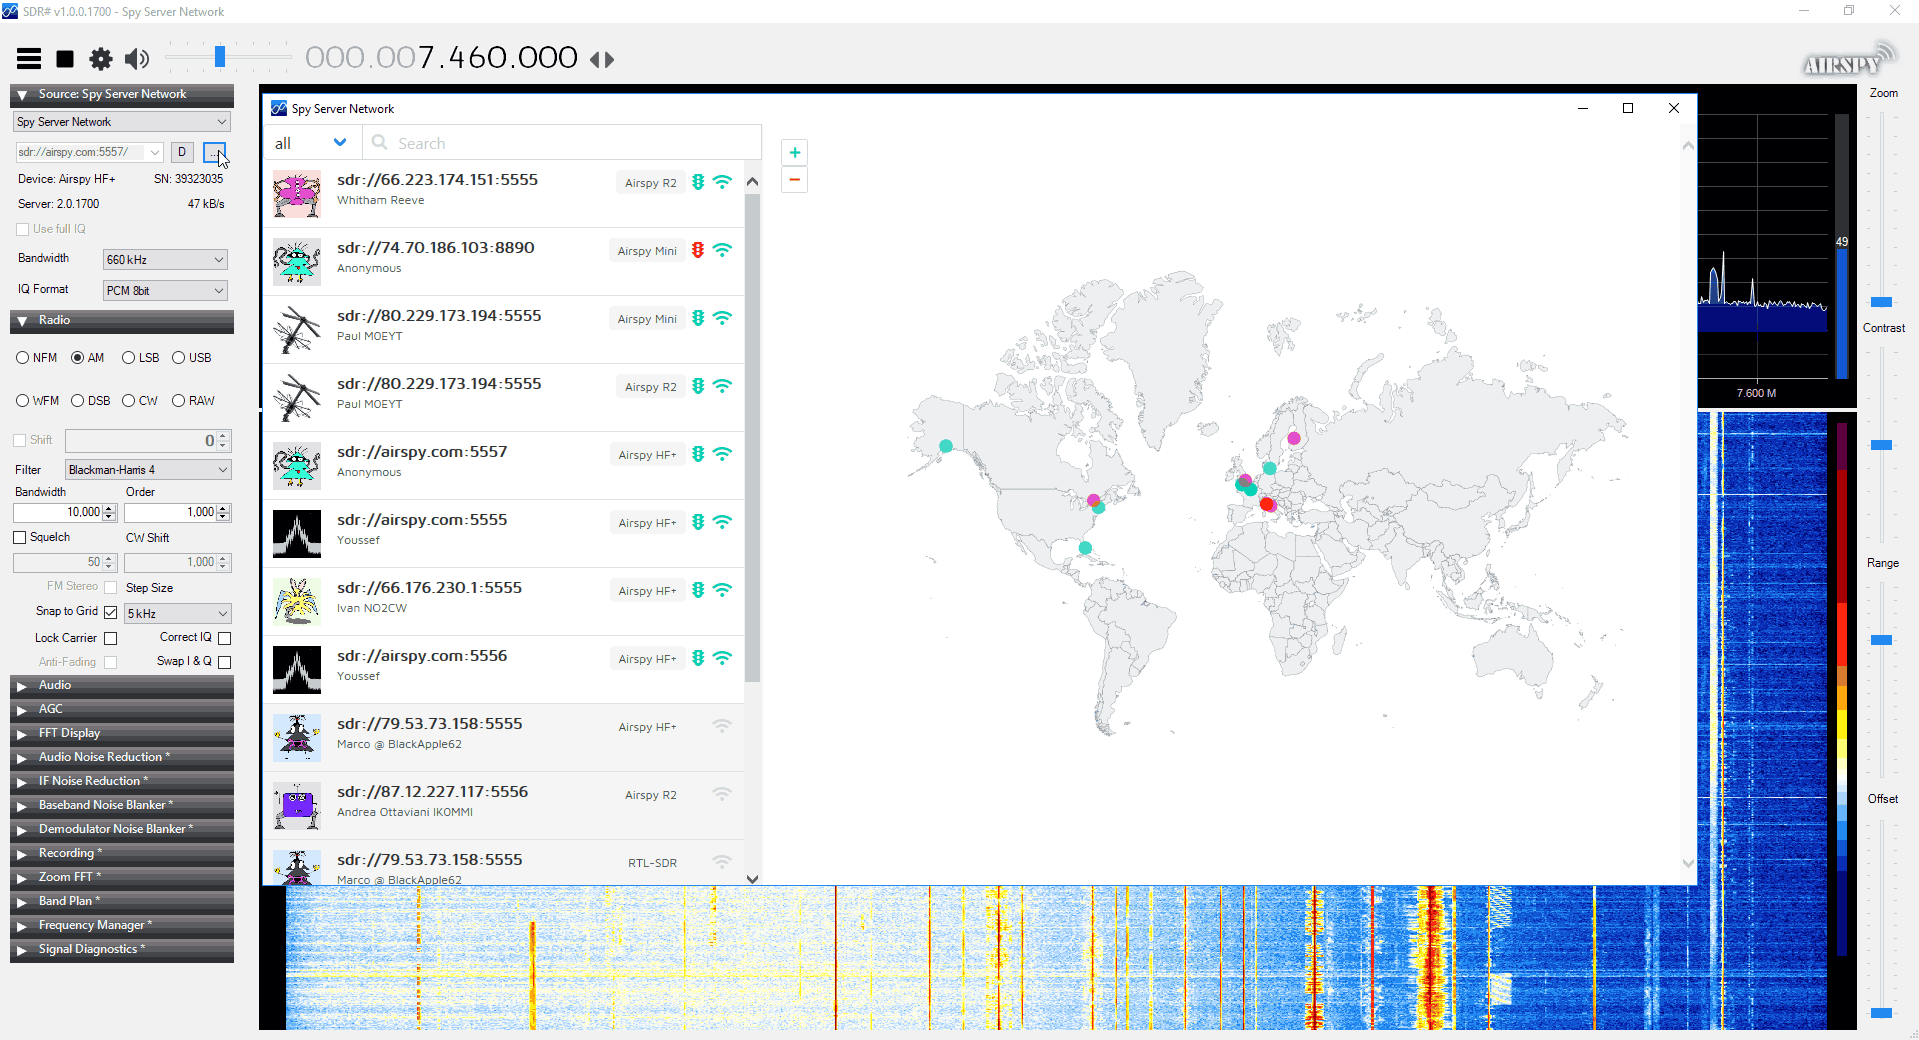The height and width of the screenshot is (1040, 1919).
Task: Select server sdr://airspy.com:5555
Action: pyautogui.click(x=504, y=534)
